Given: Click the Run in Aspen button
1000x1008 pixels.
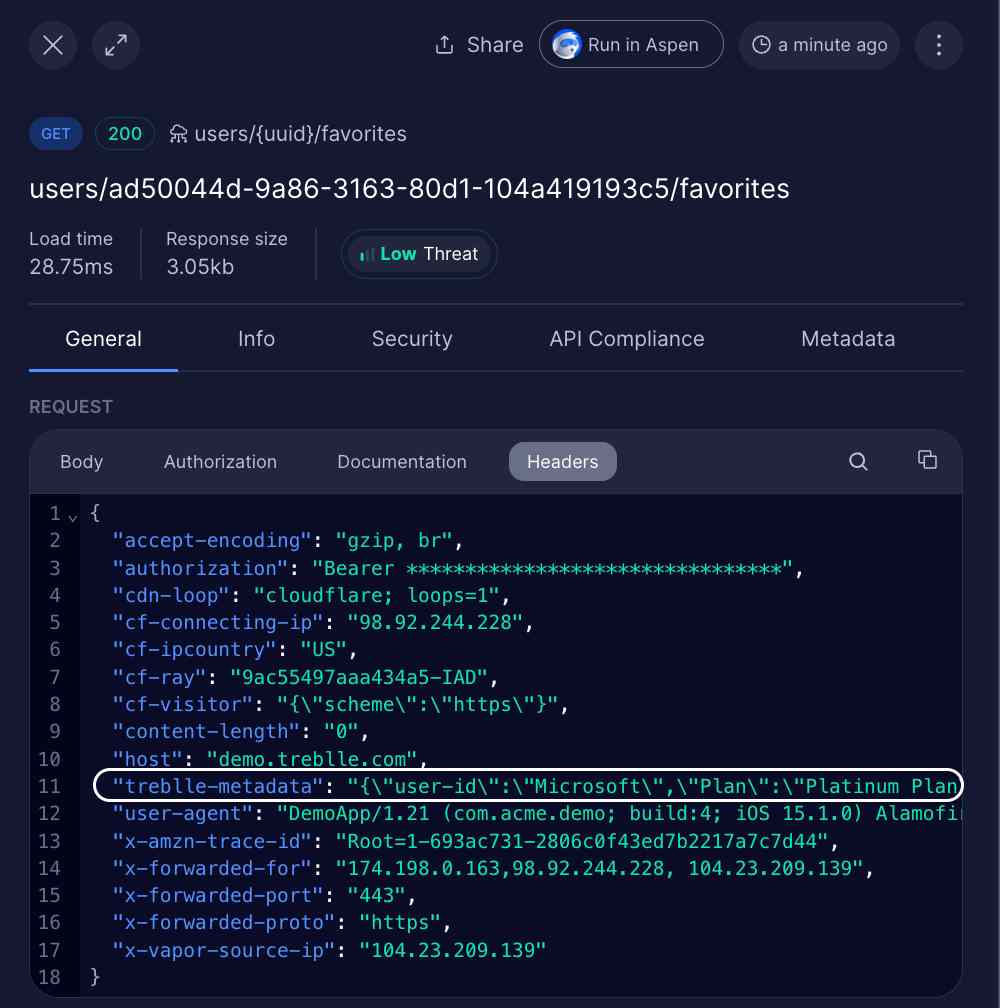Looking at the screenshot, I should tap(631, 44).
